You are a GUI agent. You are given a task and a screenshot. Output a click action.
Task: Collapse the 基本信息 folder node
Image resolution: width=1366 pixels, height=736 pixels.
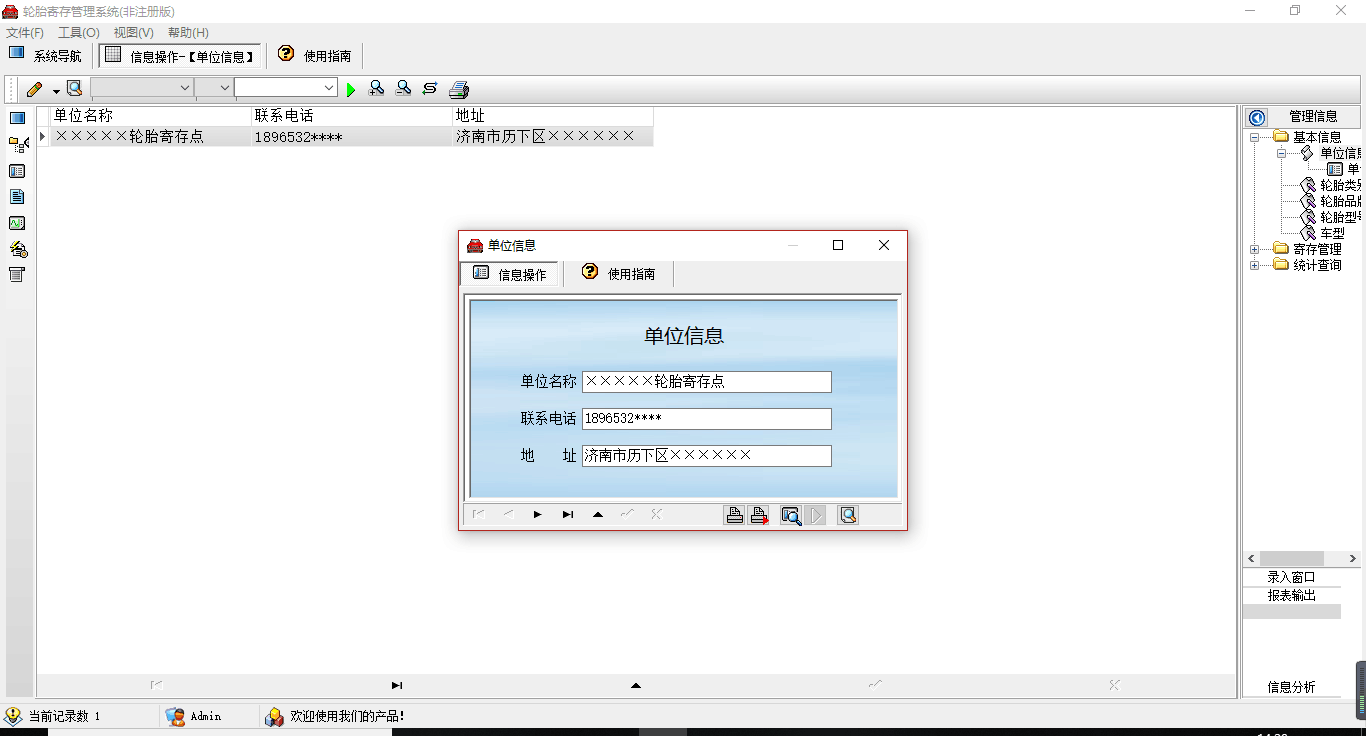click(x=1254, y=137)
